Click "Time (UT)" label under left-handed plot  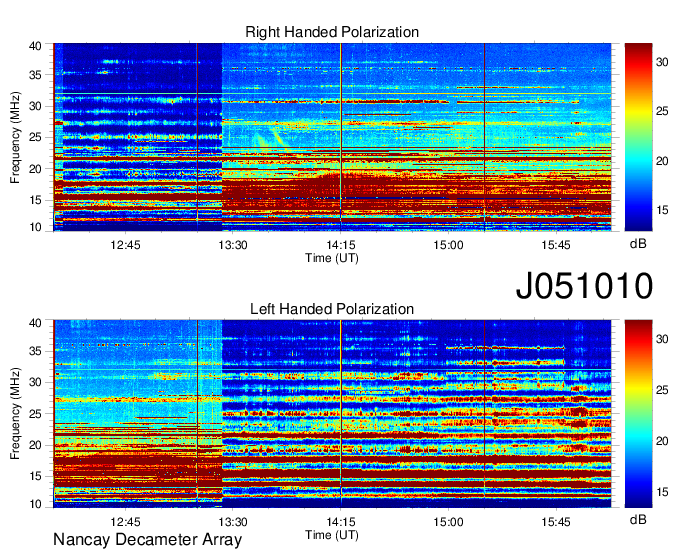pos(332,535)
